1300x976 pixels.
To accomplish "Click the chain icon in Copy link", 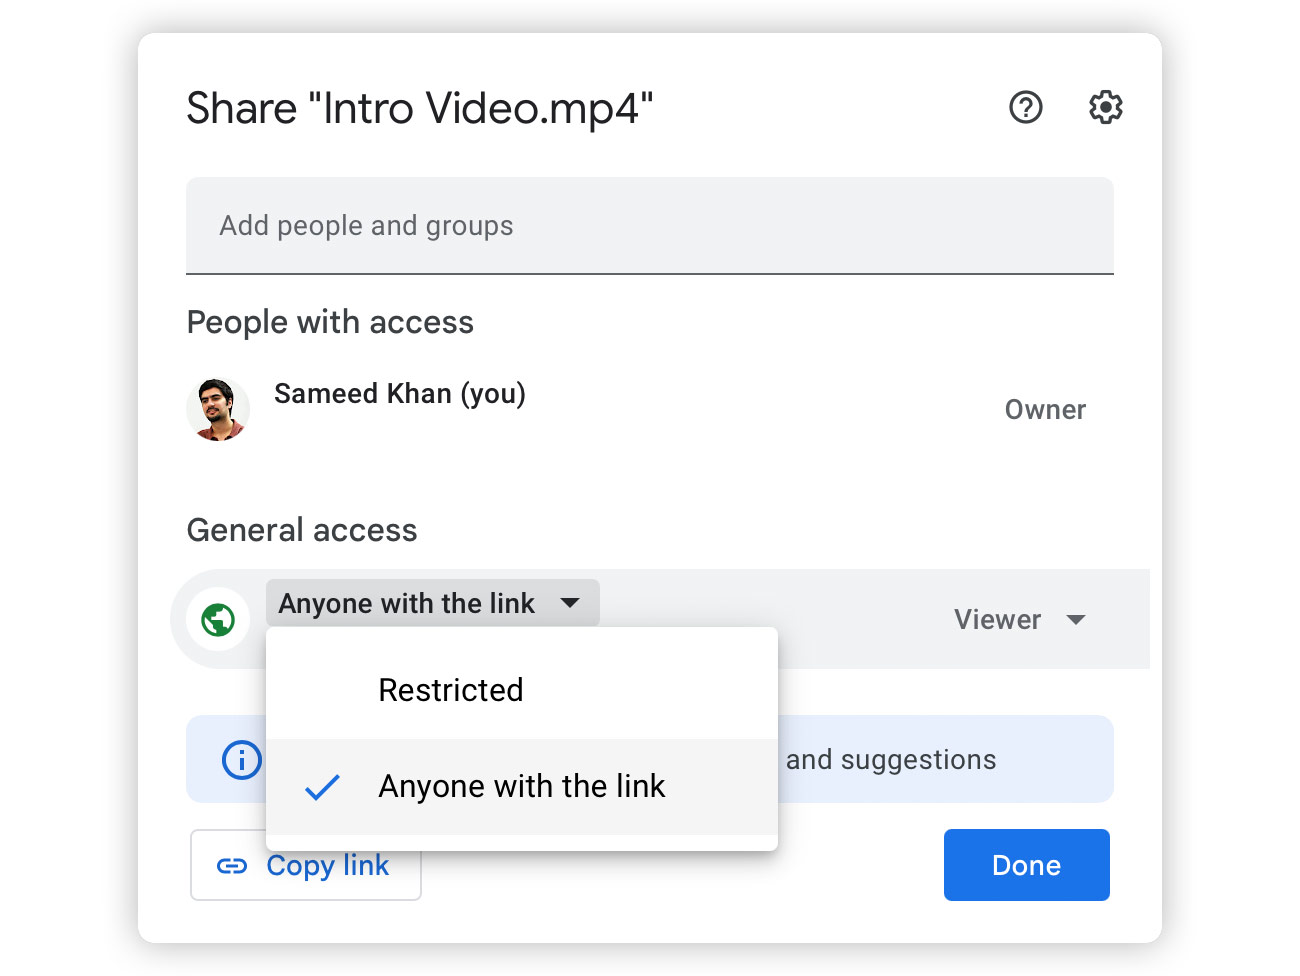I will [232, 866].
